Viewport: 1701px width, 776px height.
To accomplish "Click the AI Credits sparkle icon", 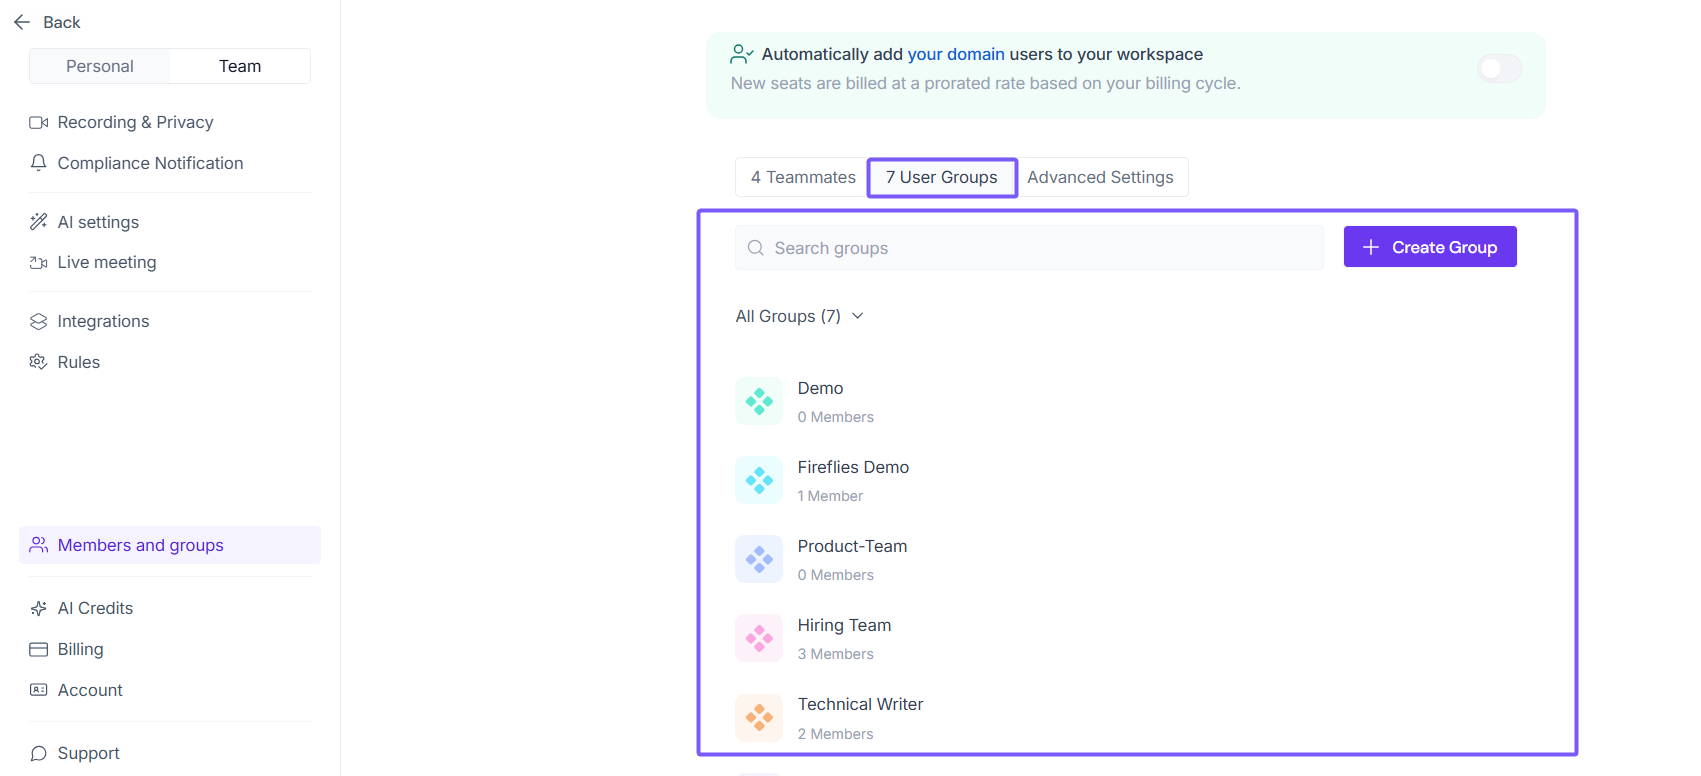I will tap(39, 608).
